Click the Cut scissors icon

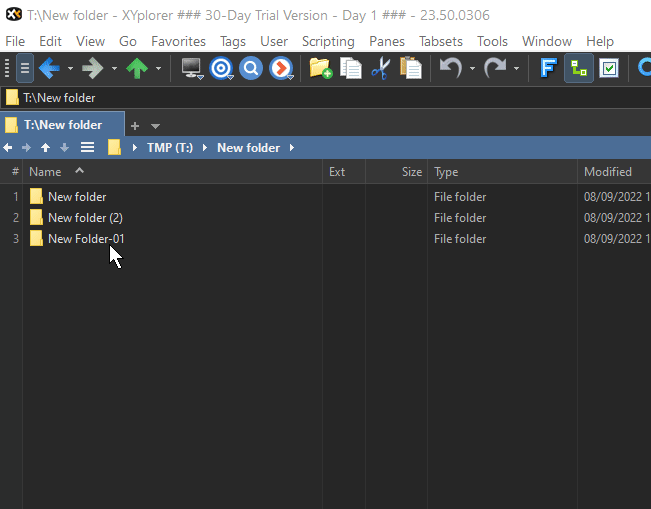point(380,68)
